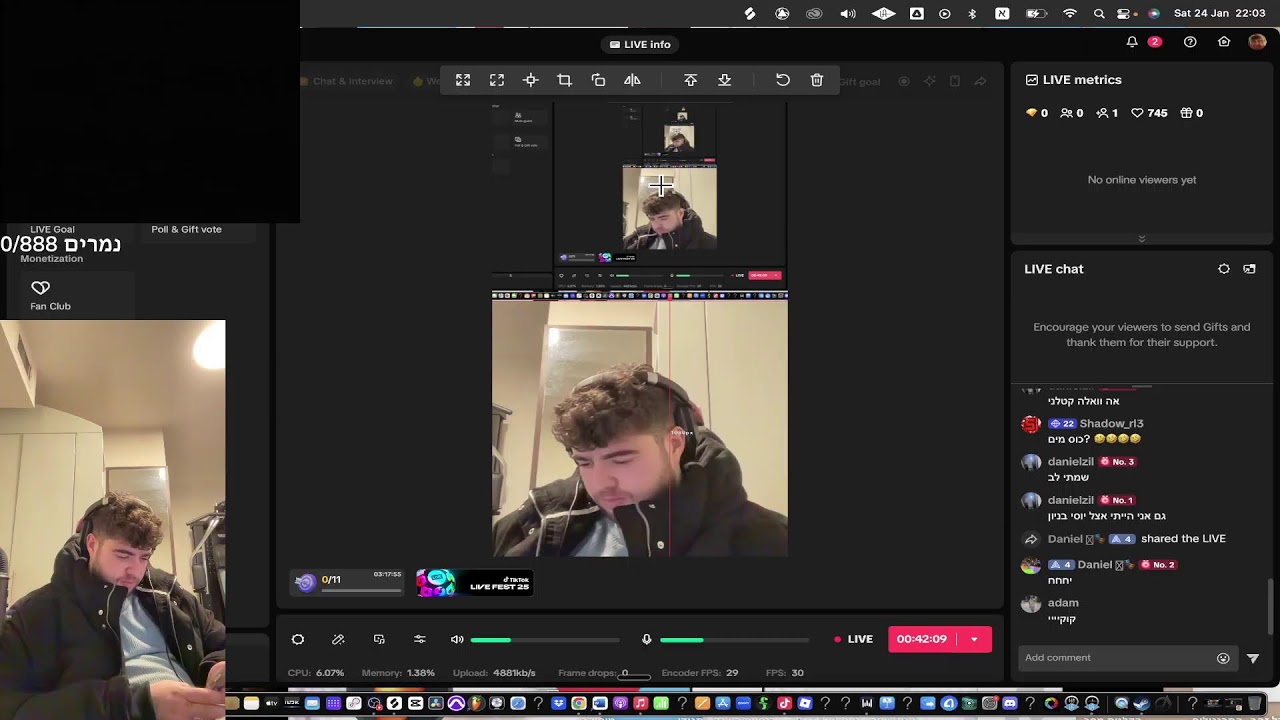This screenshot has width=1280, height=720.
Task: Open Siri from the menu bar
Action: [1154, 13]
